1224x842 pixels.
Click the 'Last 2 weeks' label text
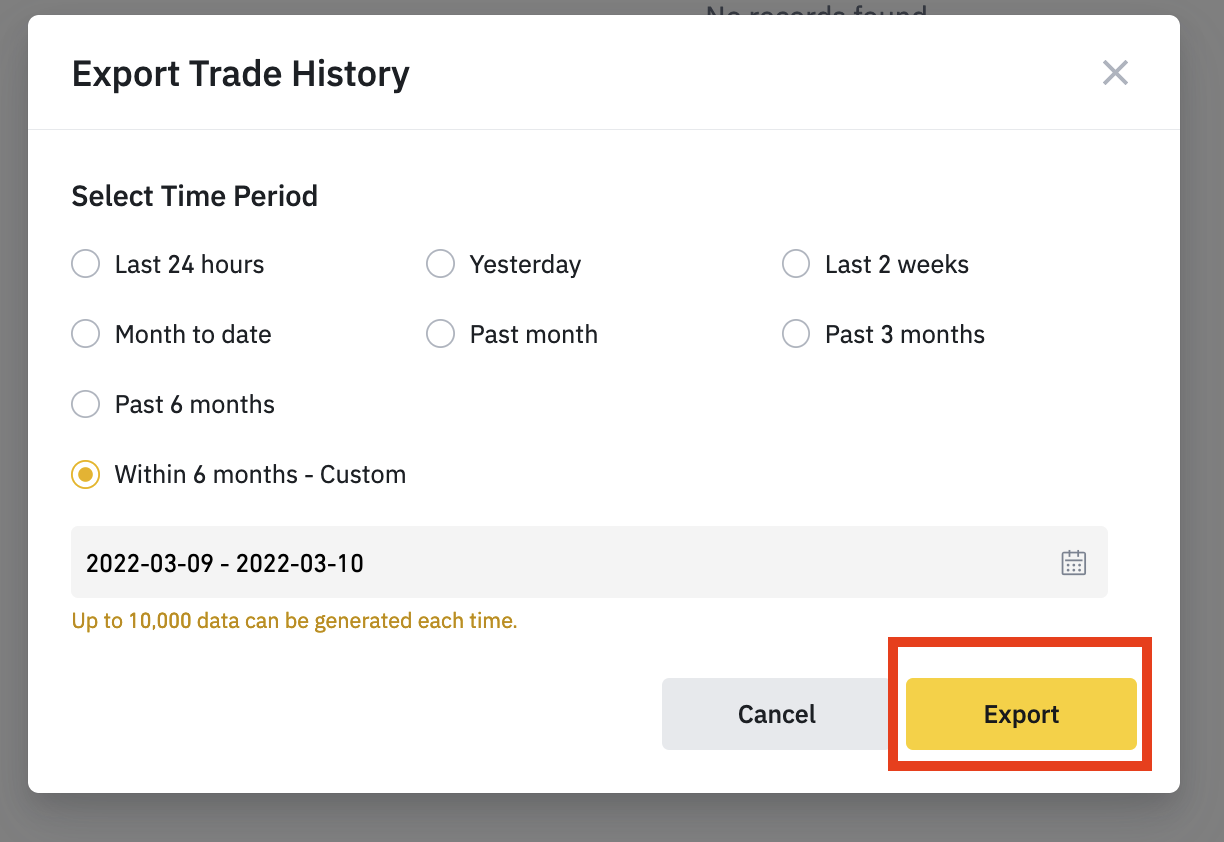point(897,264)
